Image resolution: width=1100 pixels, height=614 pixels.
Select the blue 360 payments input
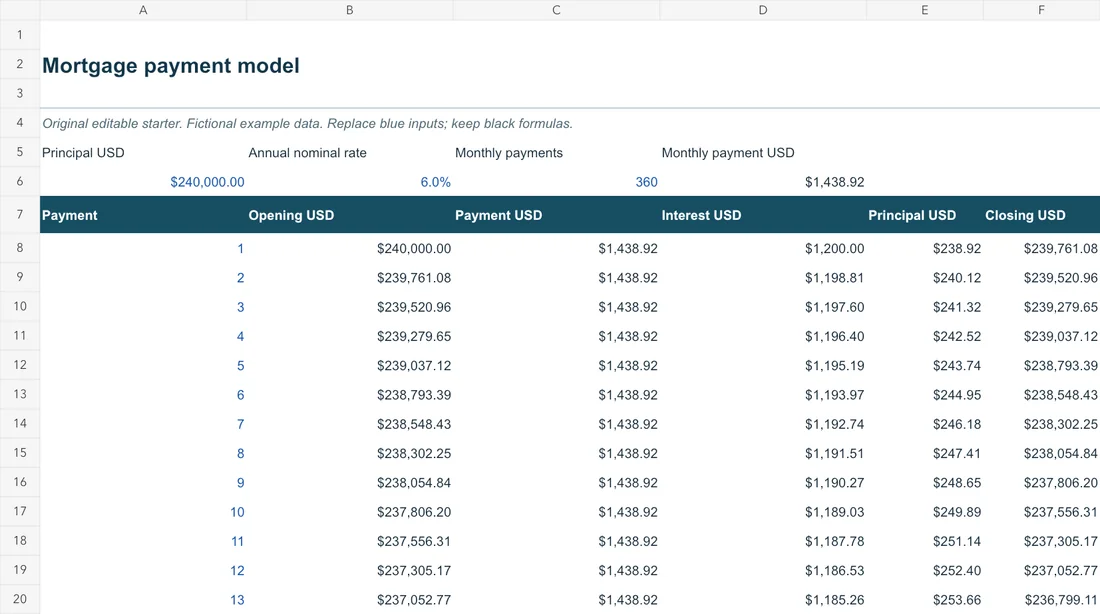point(646,182)
